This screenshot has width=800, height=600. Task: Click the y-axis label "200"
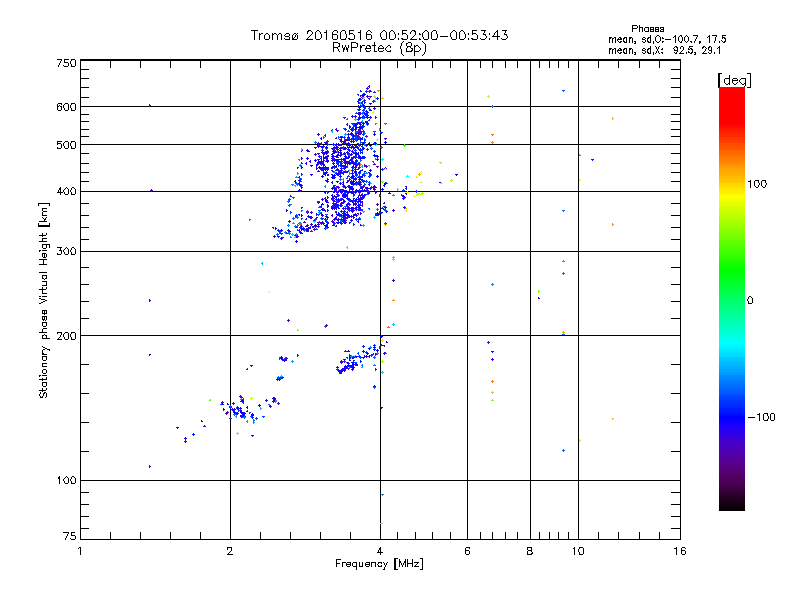[x=66, y=336]
